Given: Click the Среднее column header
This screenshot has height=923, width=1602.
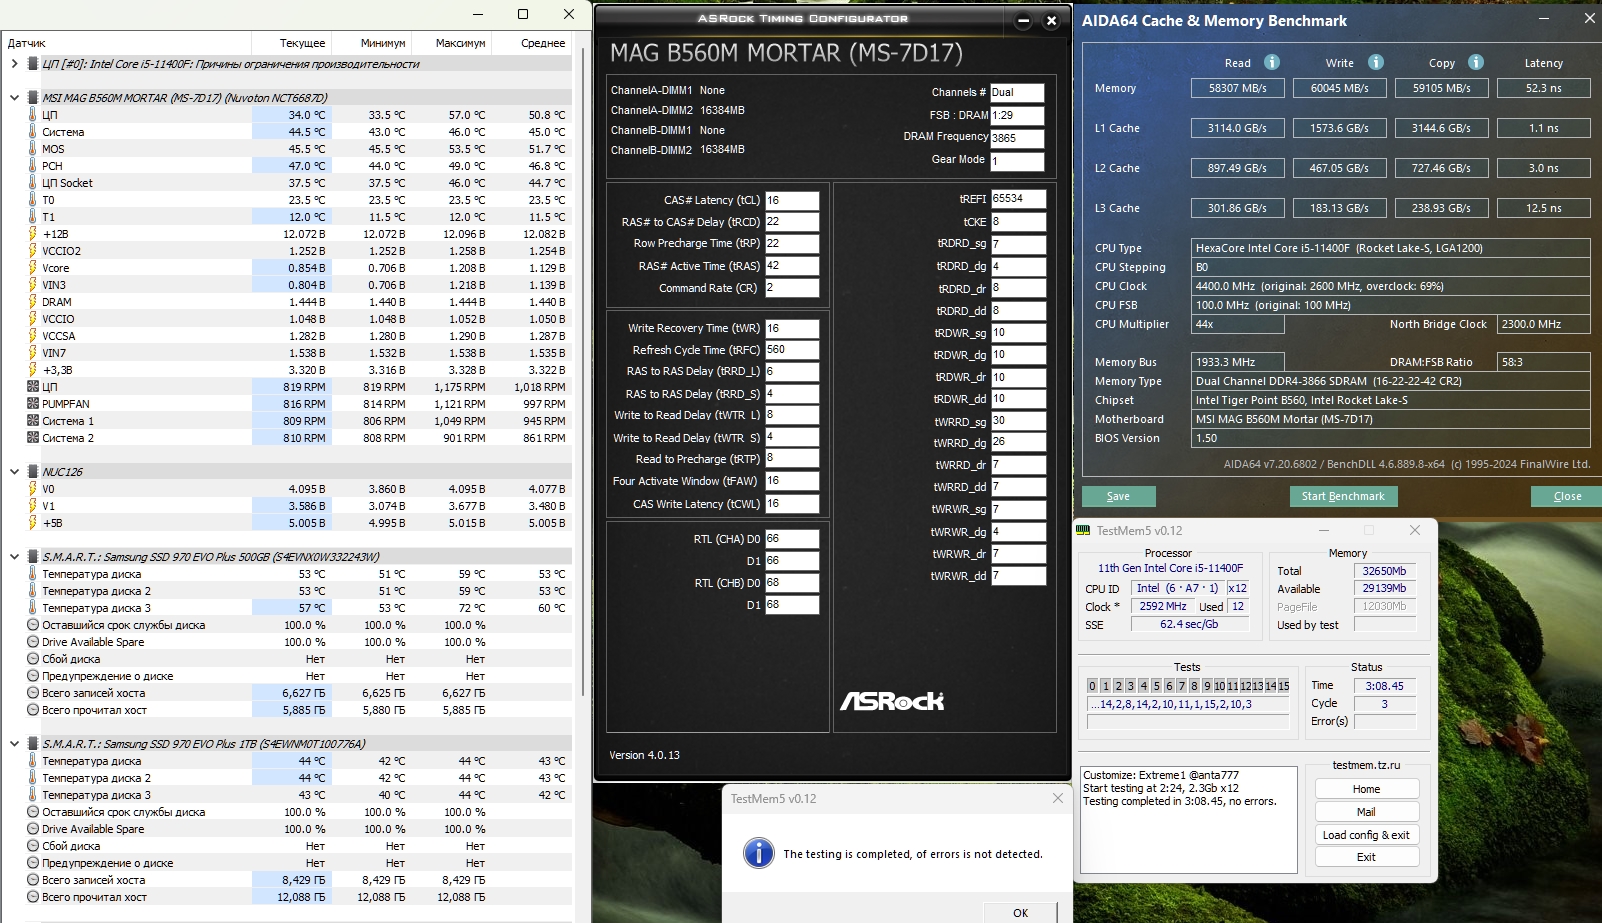Looking at the screenshot, I should pyautogui.click(x=532, y=43).
